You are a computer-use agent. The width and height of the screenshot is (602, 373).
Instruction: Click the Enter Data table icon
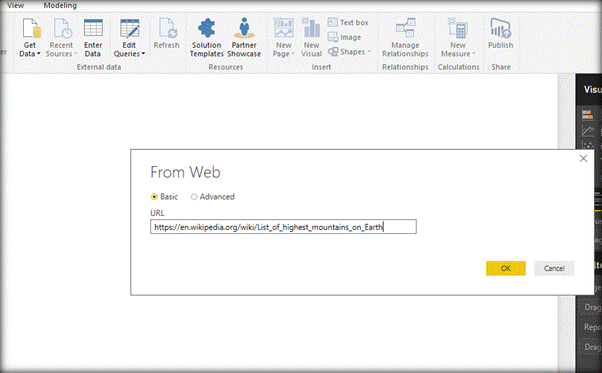tap(93, 28)
